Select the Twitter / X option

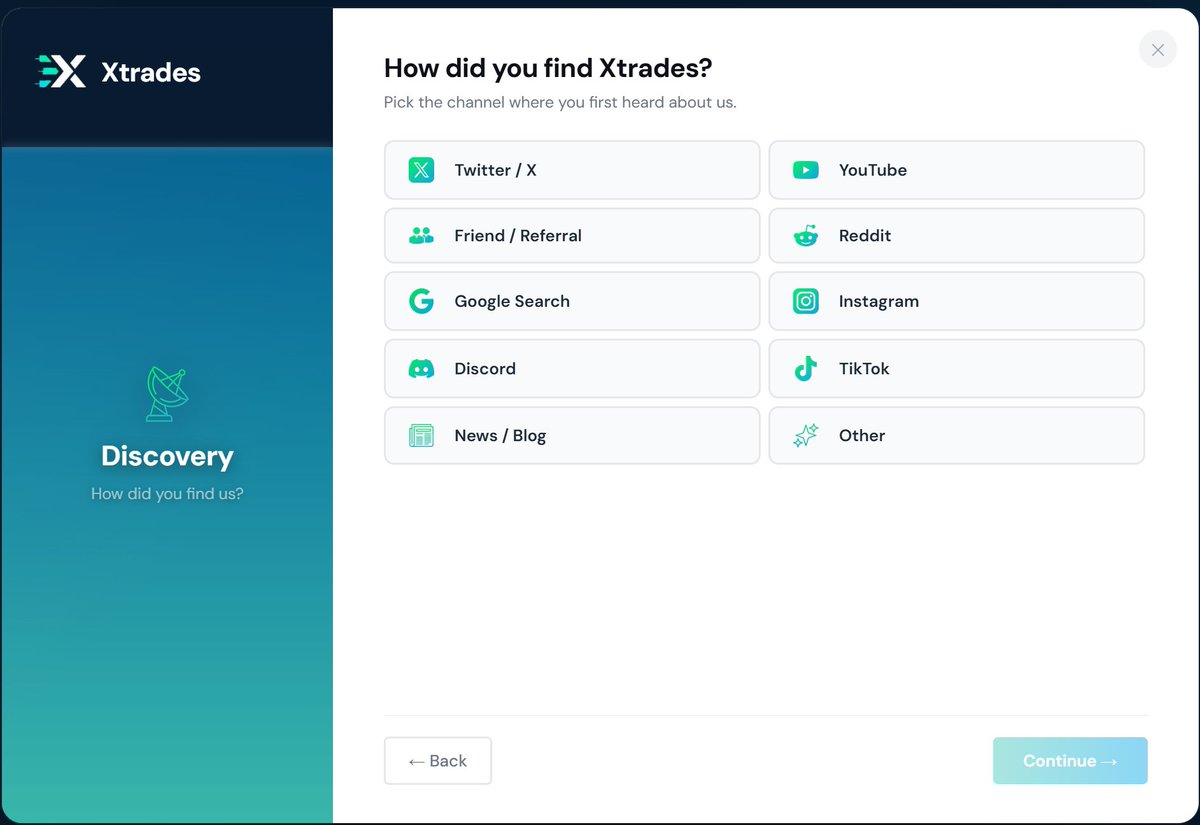(572, 170)
